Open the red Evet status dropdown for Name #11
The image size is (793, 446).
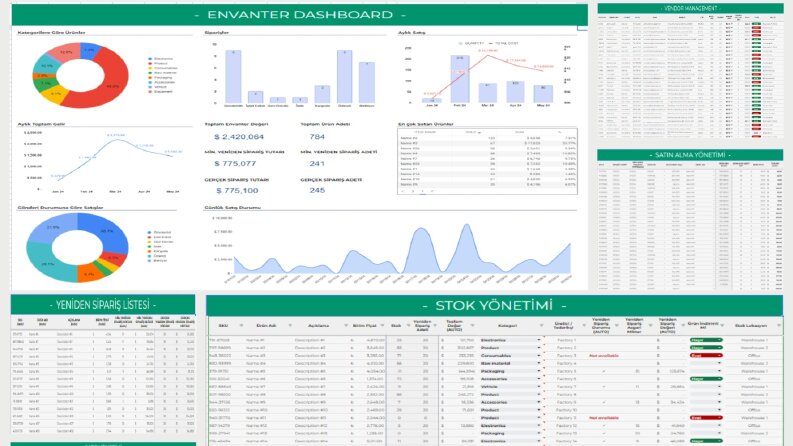click(706, 418)
